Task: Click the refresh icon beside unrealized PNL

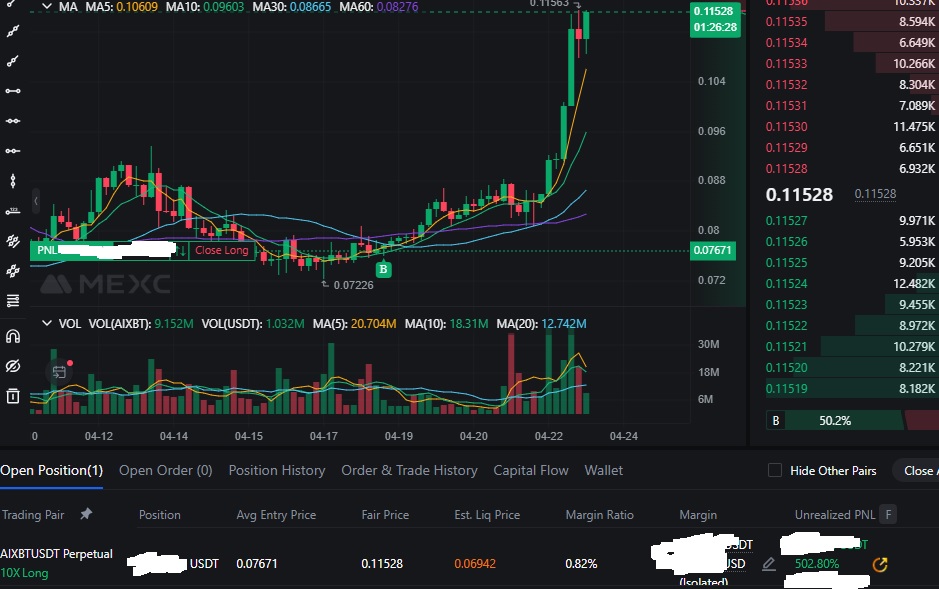Action: pyautogui.click(x=879, y=565)
